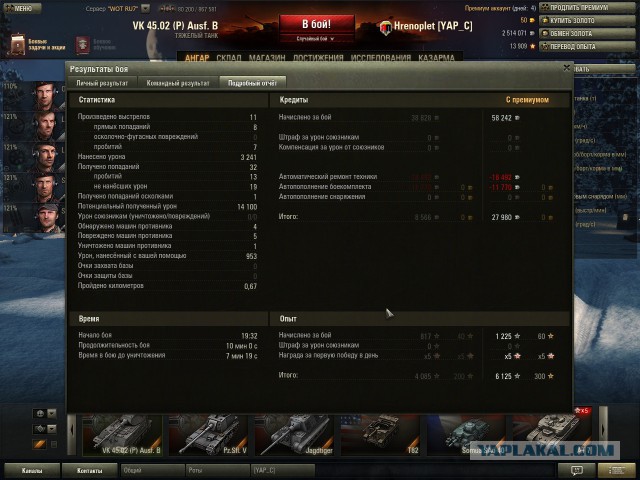Switch to Личный результат tab
The height and width of the screenshot is (480, 640).
pos(102,83)
